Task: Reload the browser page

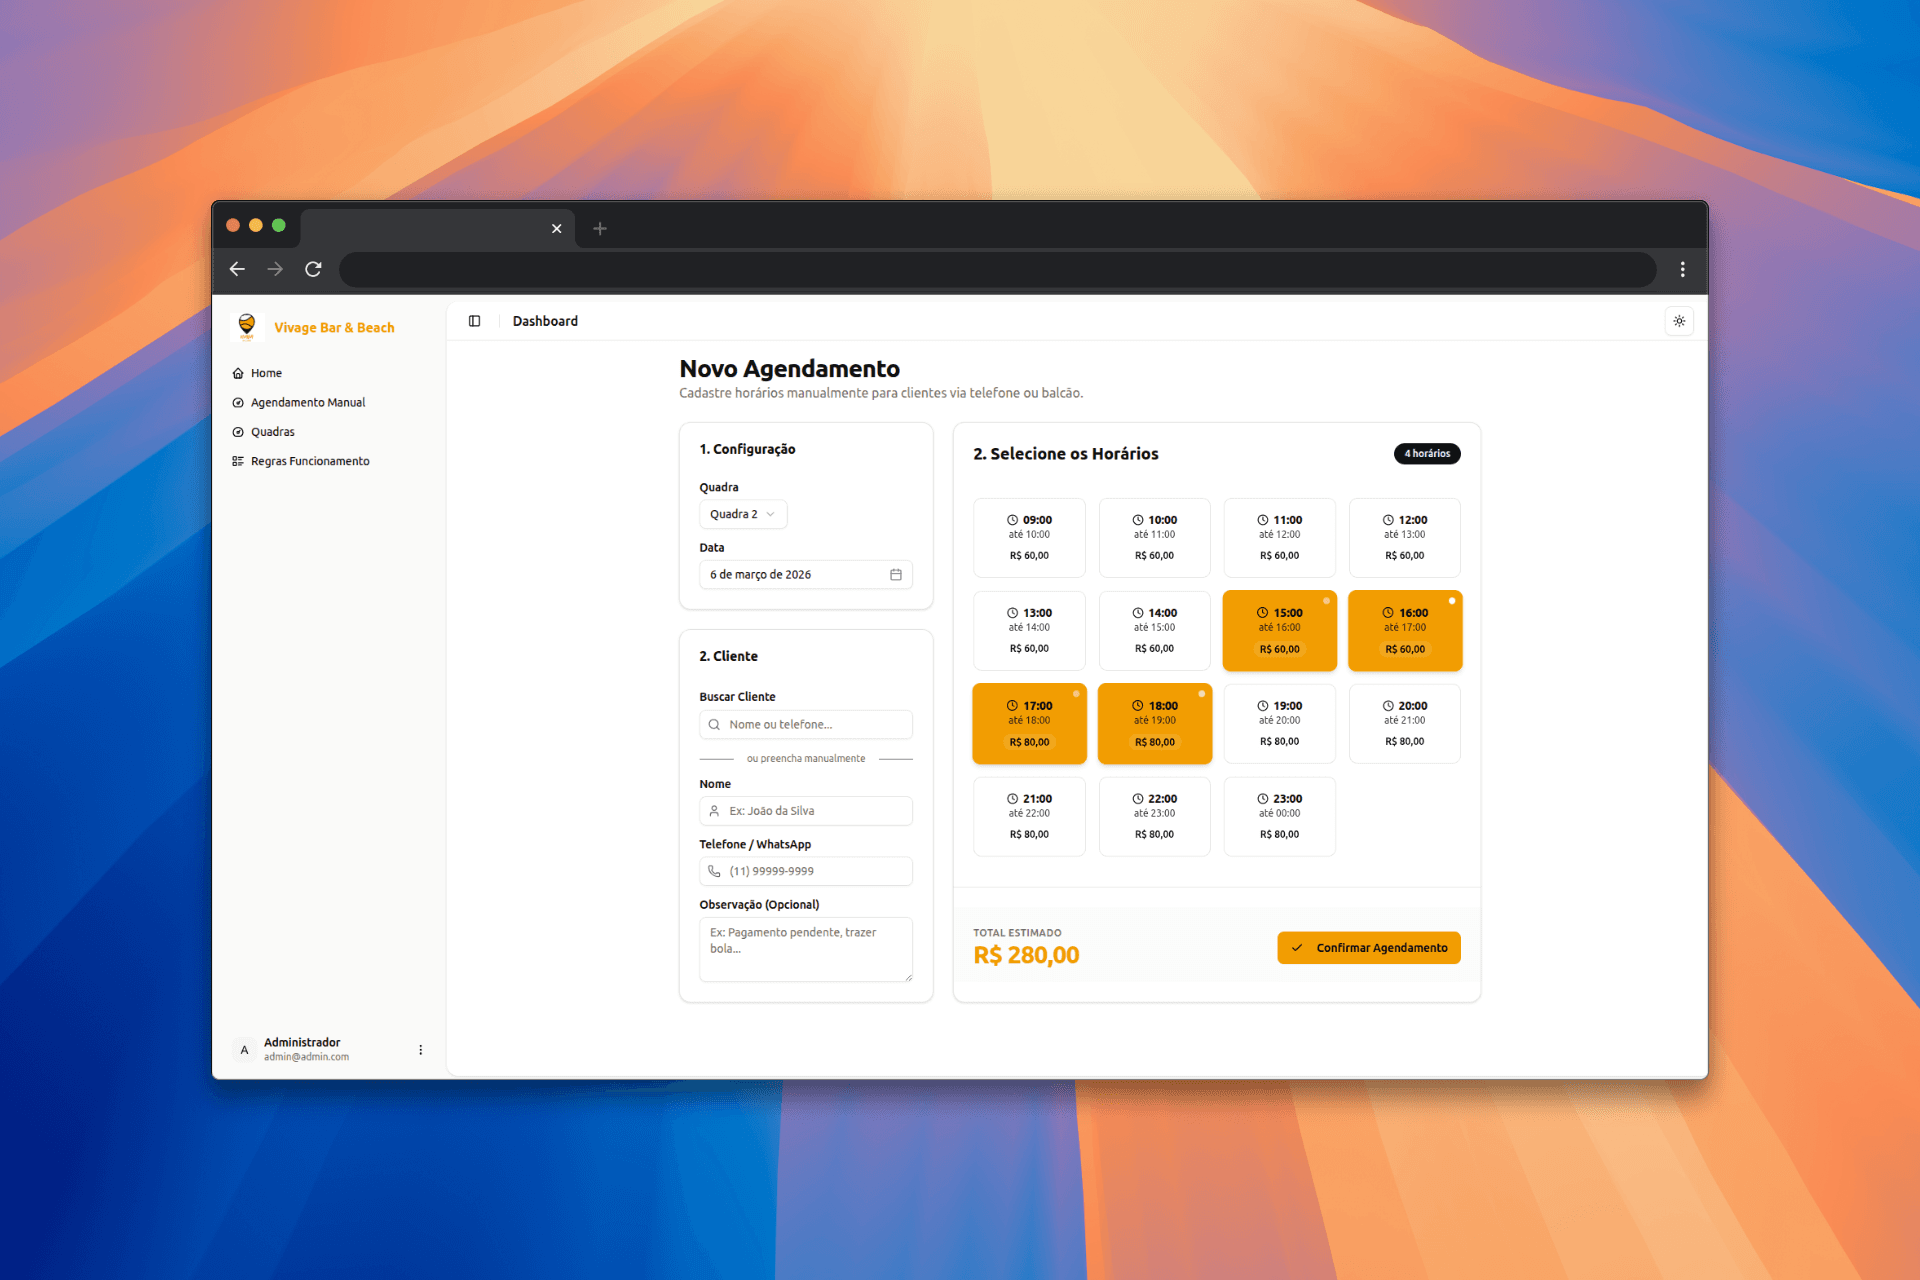Action: [313, 269]
